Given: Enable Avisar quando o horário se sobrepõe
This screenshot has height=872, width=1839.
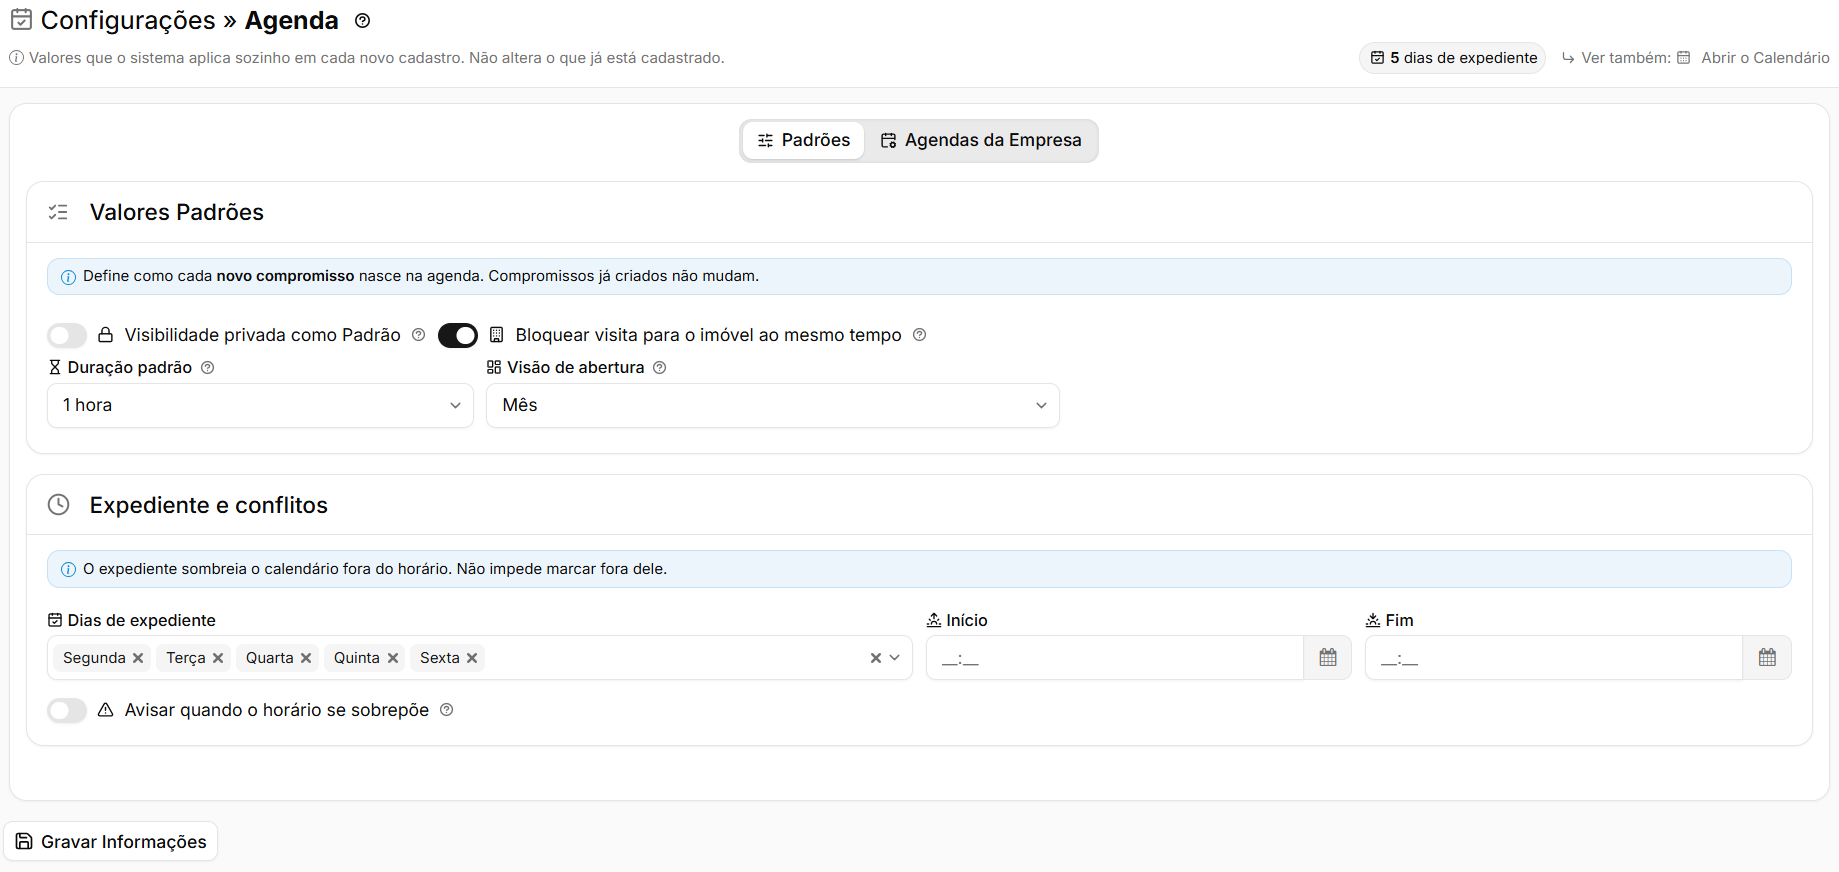Looking at the screenshot, I should 67,710.
